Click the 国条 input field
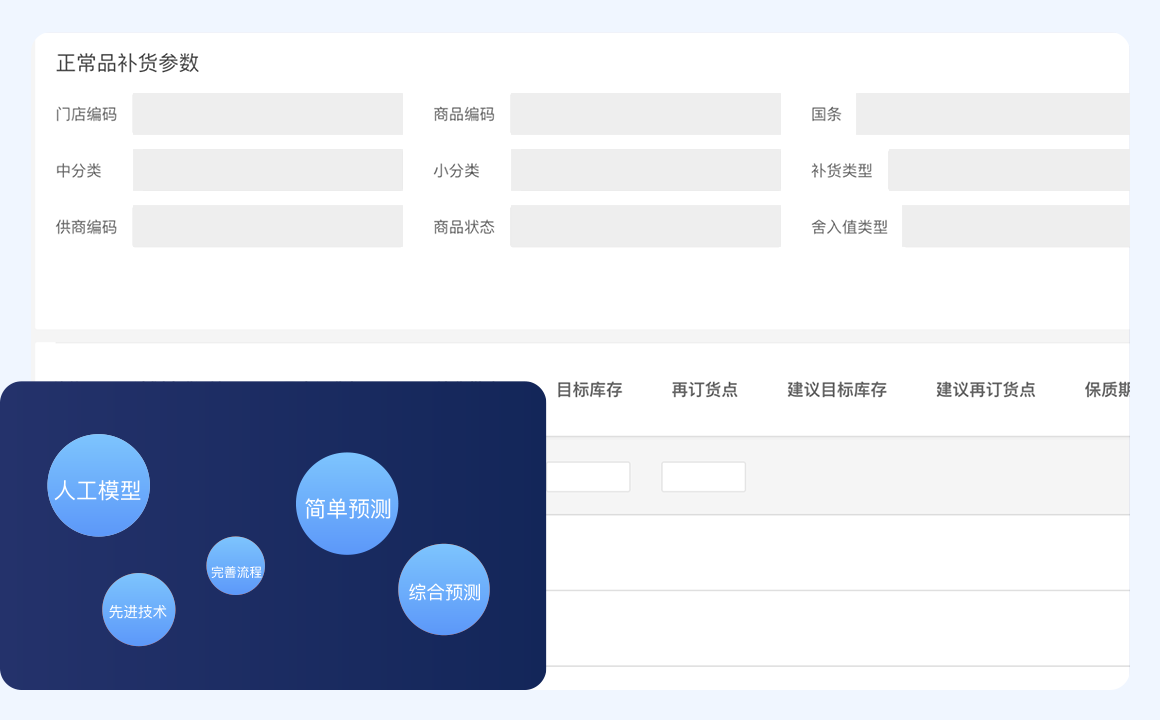 click(991, 114)
